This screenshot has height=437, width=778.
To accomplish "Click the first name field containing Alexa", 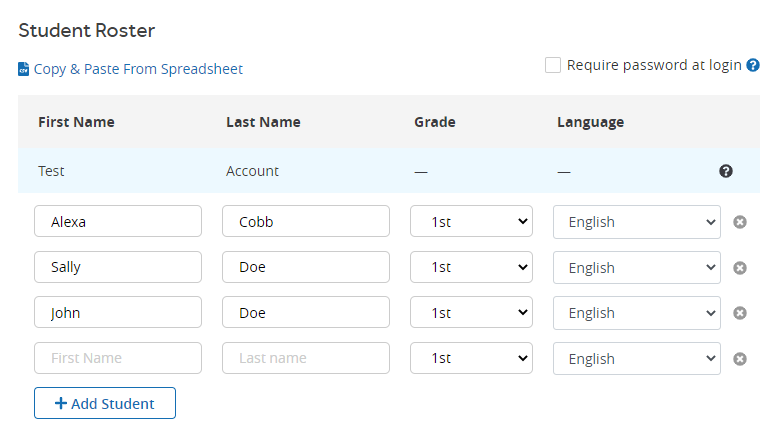I will [x=118, y=222].
